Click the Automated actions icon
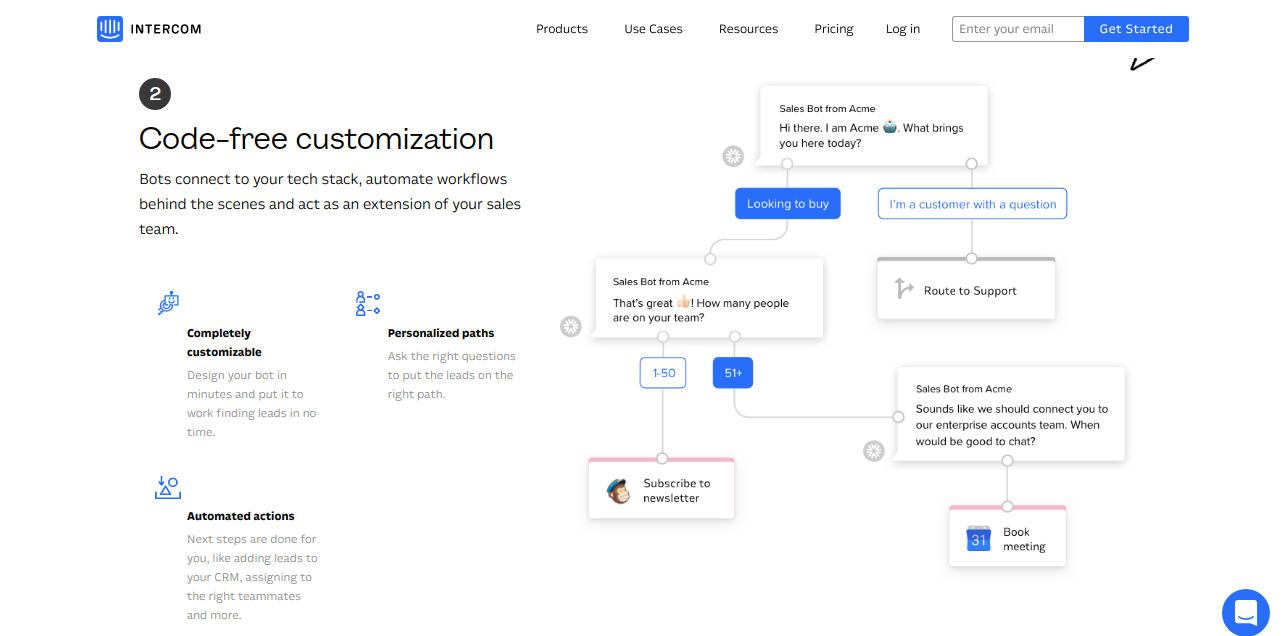Image resolution: width=1284 pixels, height=636 pixels. click(167, 487)
